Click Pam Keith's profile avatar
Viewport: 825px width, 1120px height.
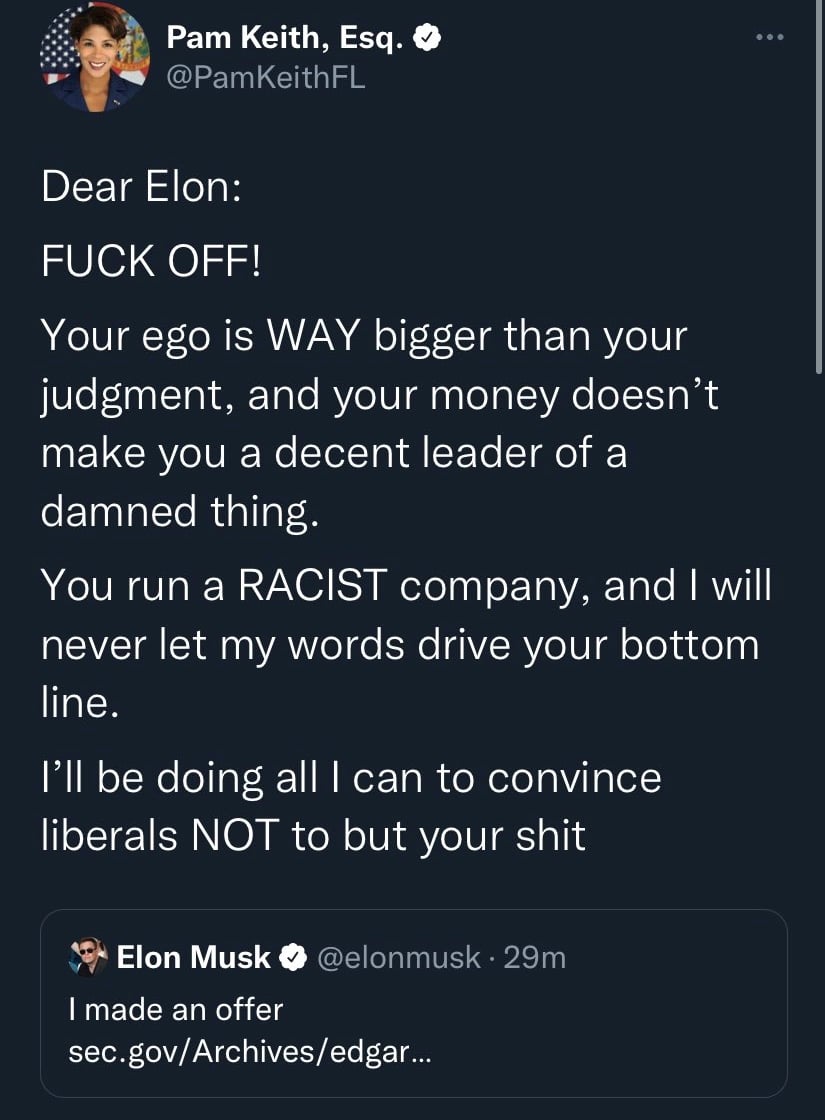point(94,56)
